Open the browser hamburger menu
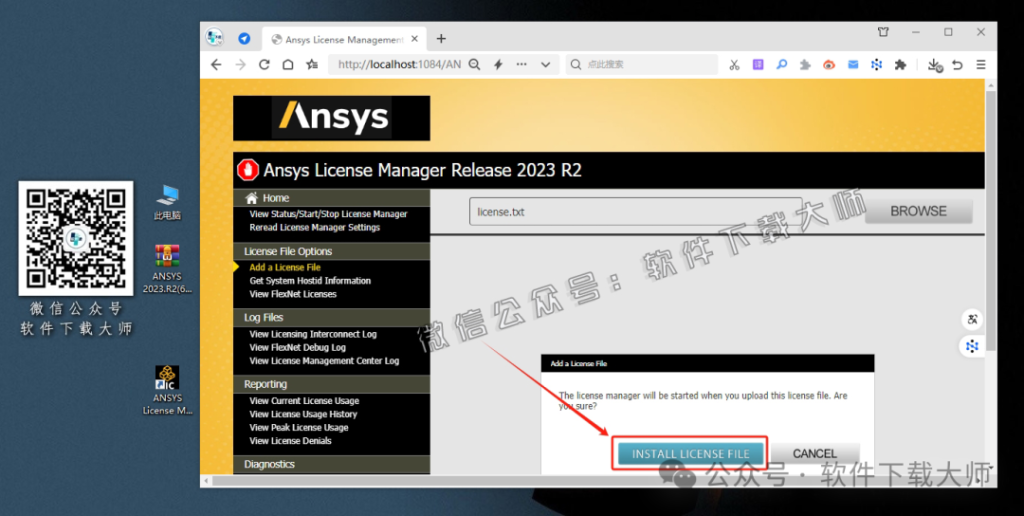The width and height of the screenshot is (1024, 516). pos(981,65)
